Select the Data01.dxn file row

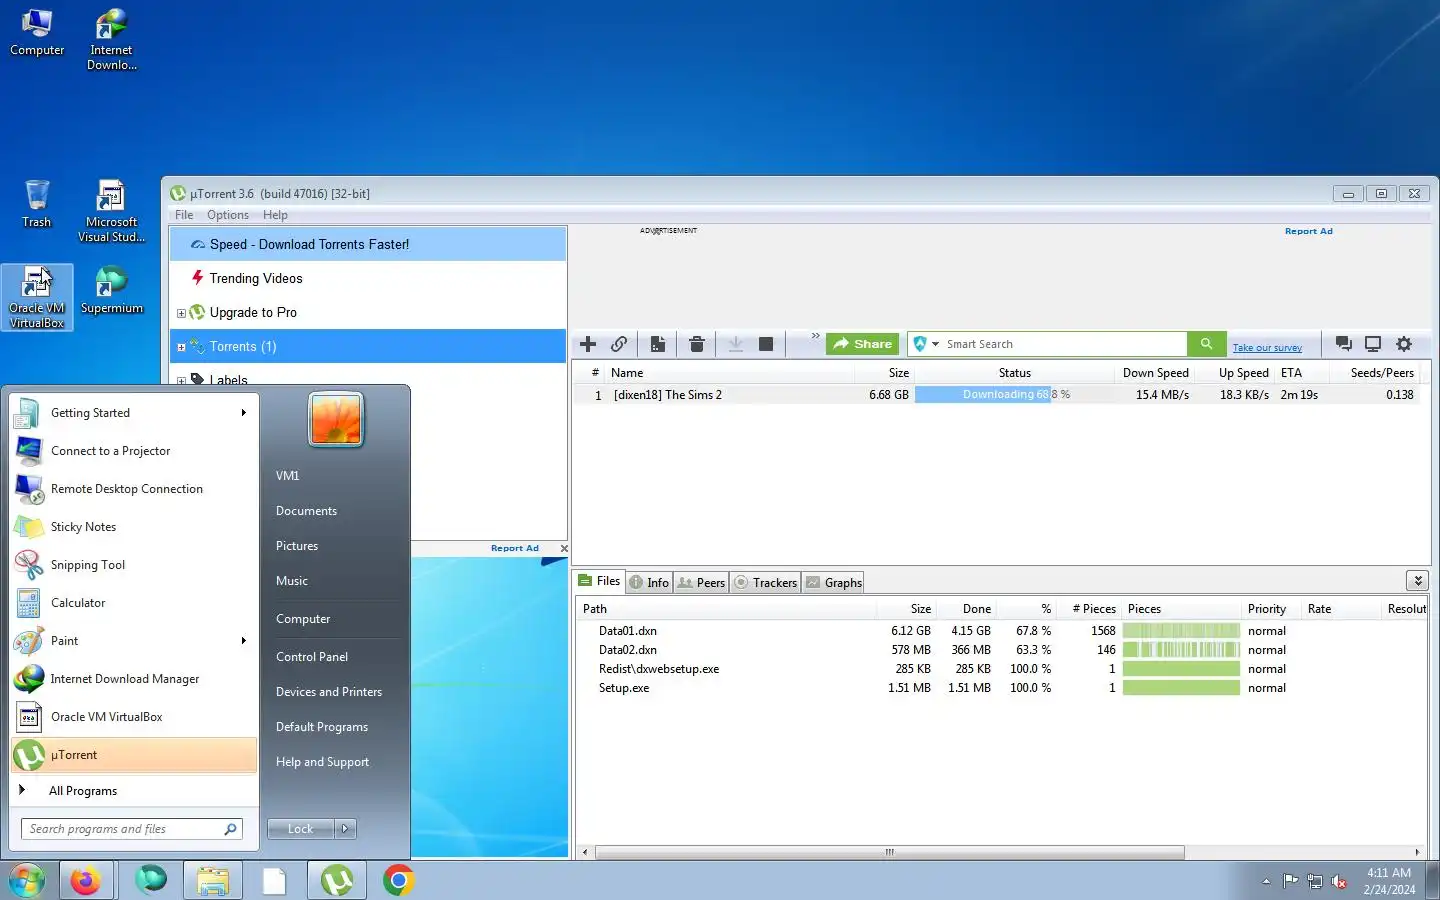point(1000,631)
